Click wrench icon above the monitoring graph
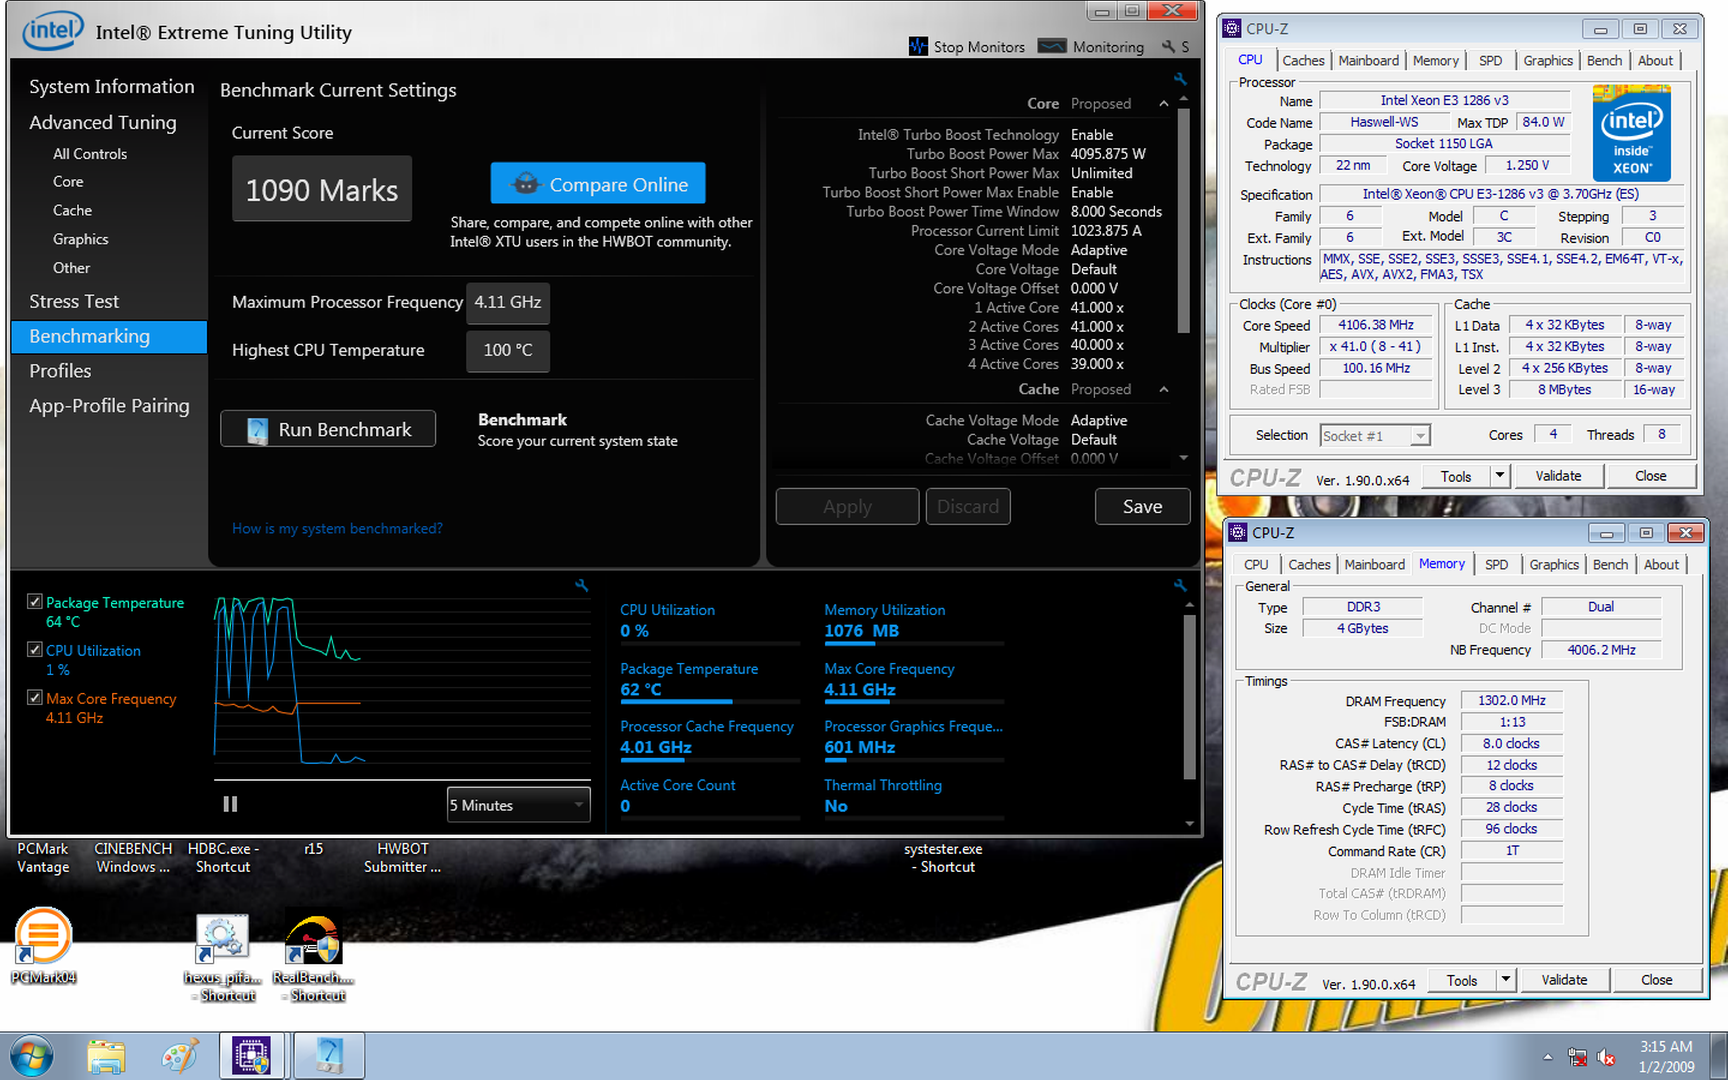1728x1080 pixels. 581,586
